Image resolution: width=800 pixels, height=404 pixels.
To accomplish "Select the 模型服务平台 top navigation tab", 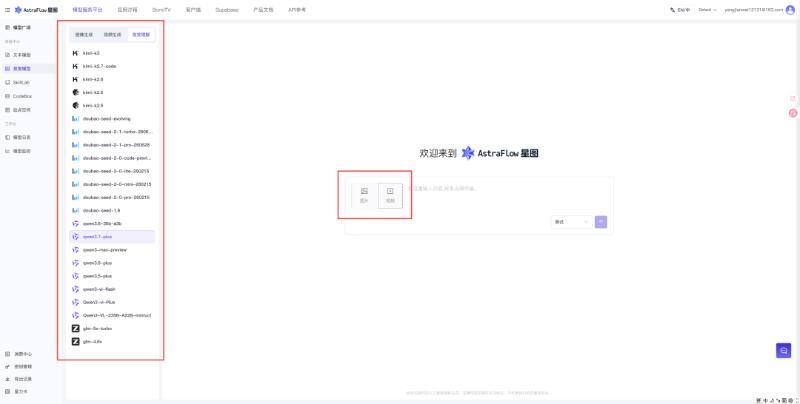I will (87, 10).
